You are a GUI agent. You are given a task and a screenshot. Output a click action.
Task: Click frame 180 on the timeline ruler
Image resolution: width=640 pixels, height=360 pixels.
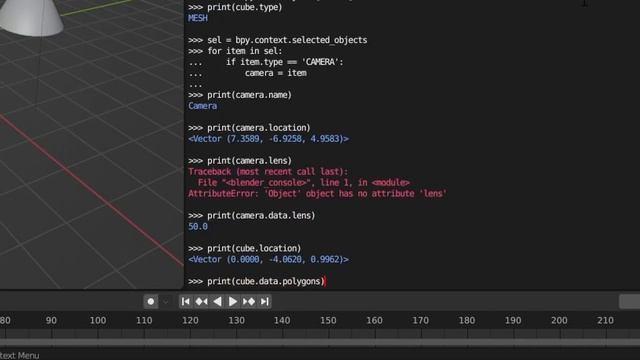coord(467,320)
